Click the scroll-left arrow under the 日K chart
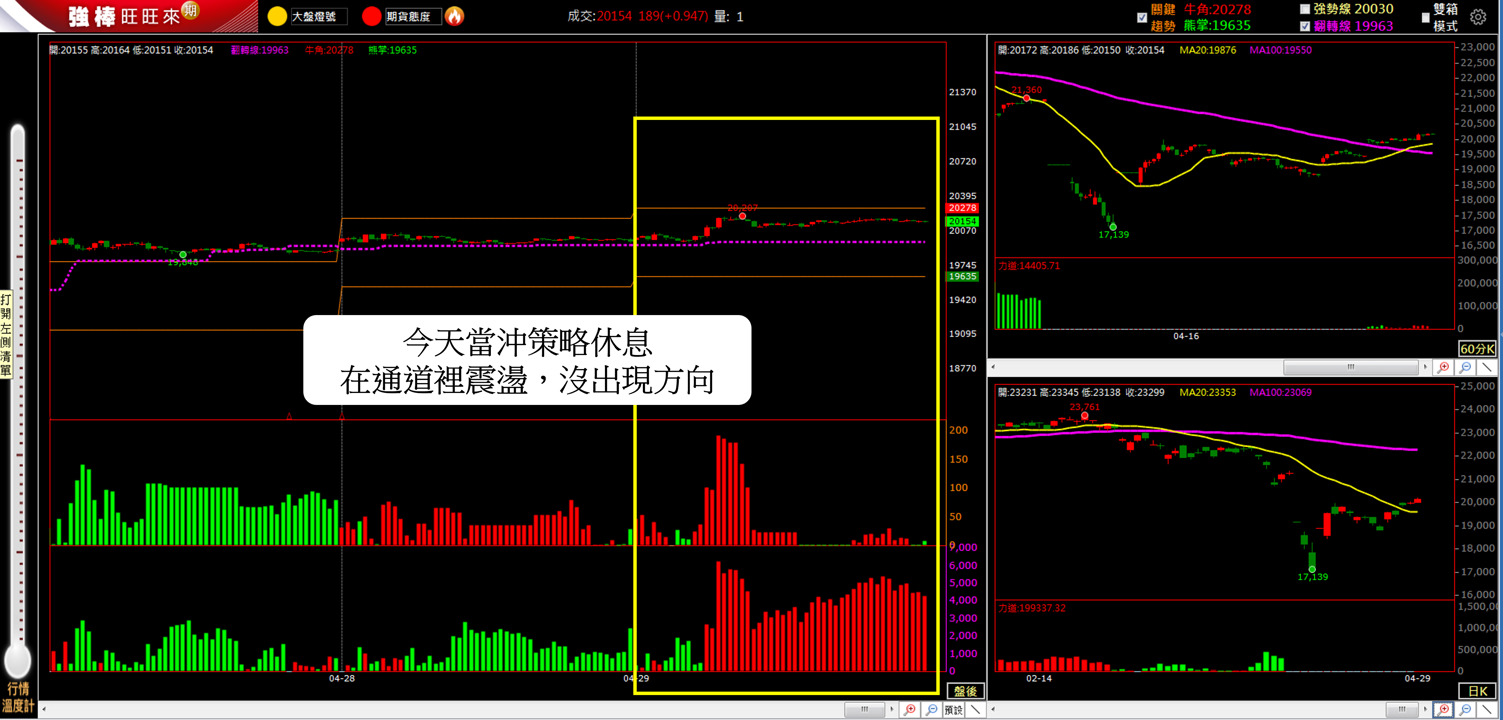Screen dimensions: 1503x720 click(993, 710)
